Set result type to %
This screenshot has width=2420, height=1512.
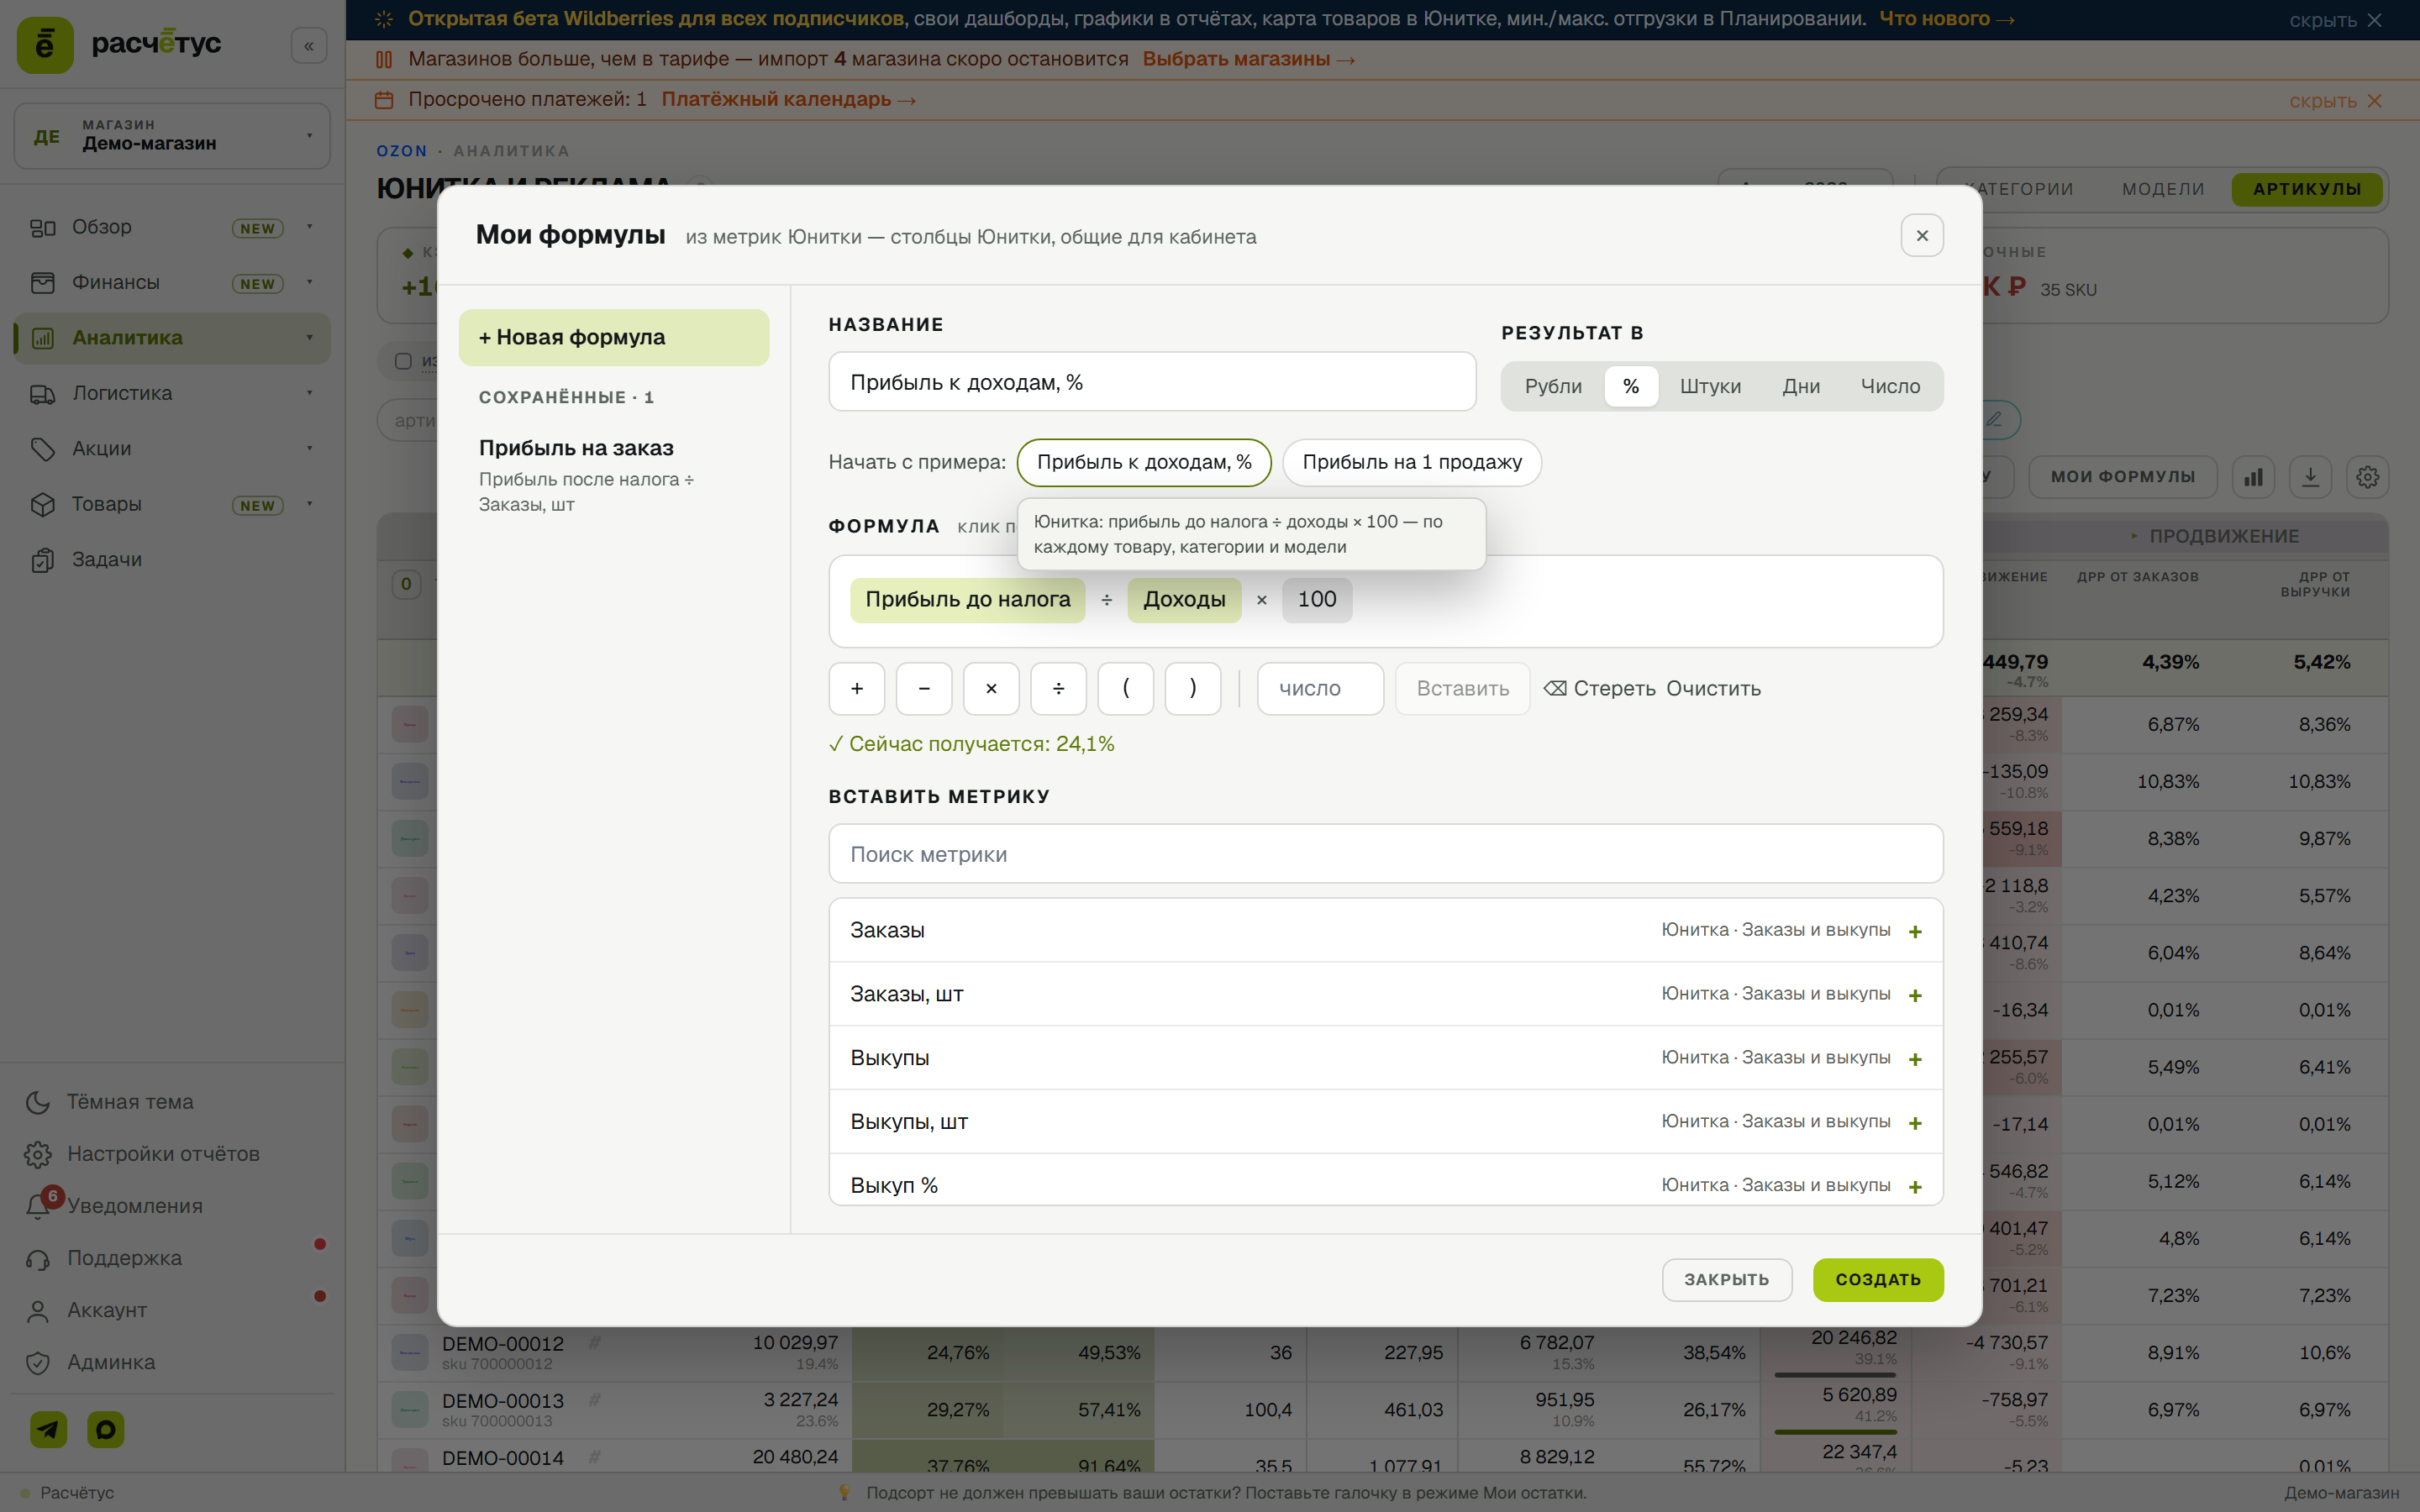pyautogui.click(x=1630, y=386)
